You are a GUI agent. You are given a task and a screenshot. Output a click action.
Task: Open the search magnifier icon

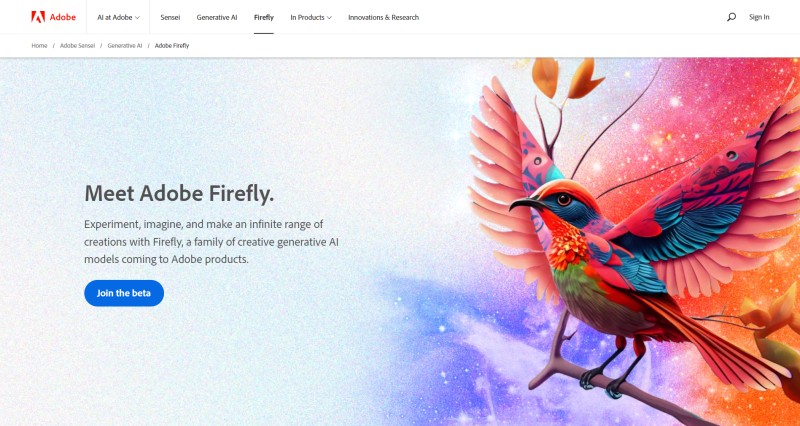pos(731,17)
